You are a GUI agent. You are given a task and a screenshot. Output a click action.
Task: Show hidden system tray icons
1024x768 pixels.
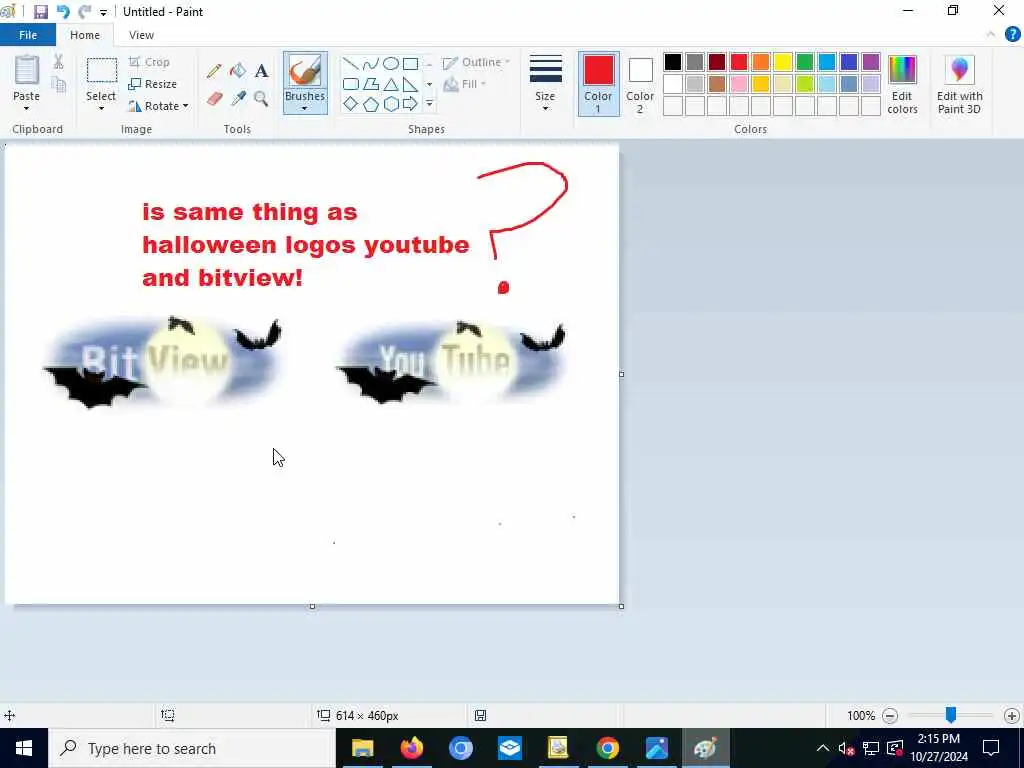click(x=822, y=748)
